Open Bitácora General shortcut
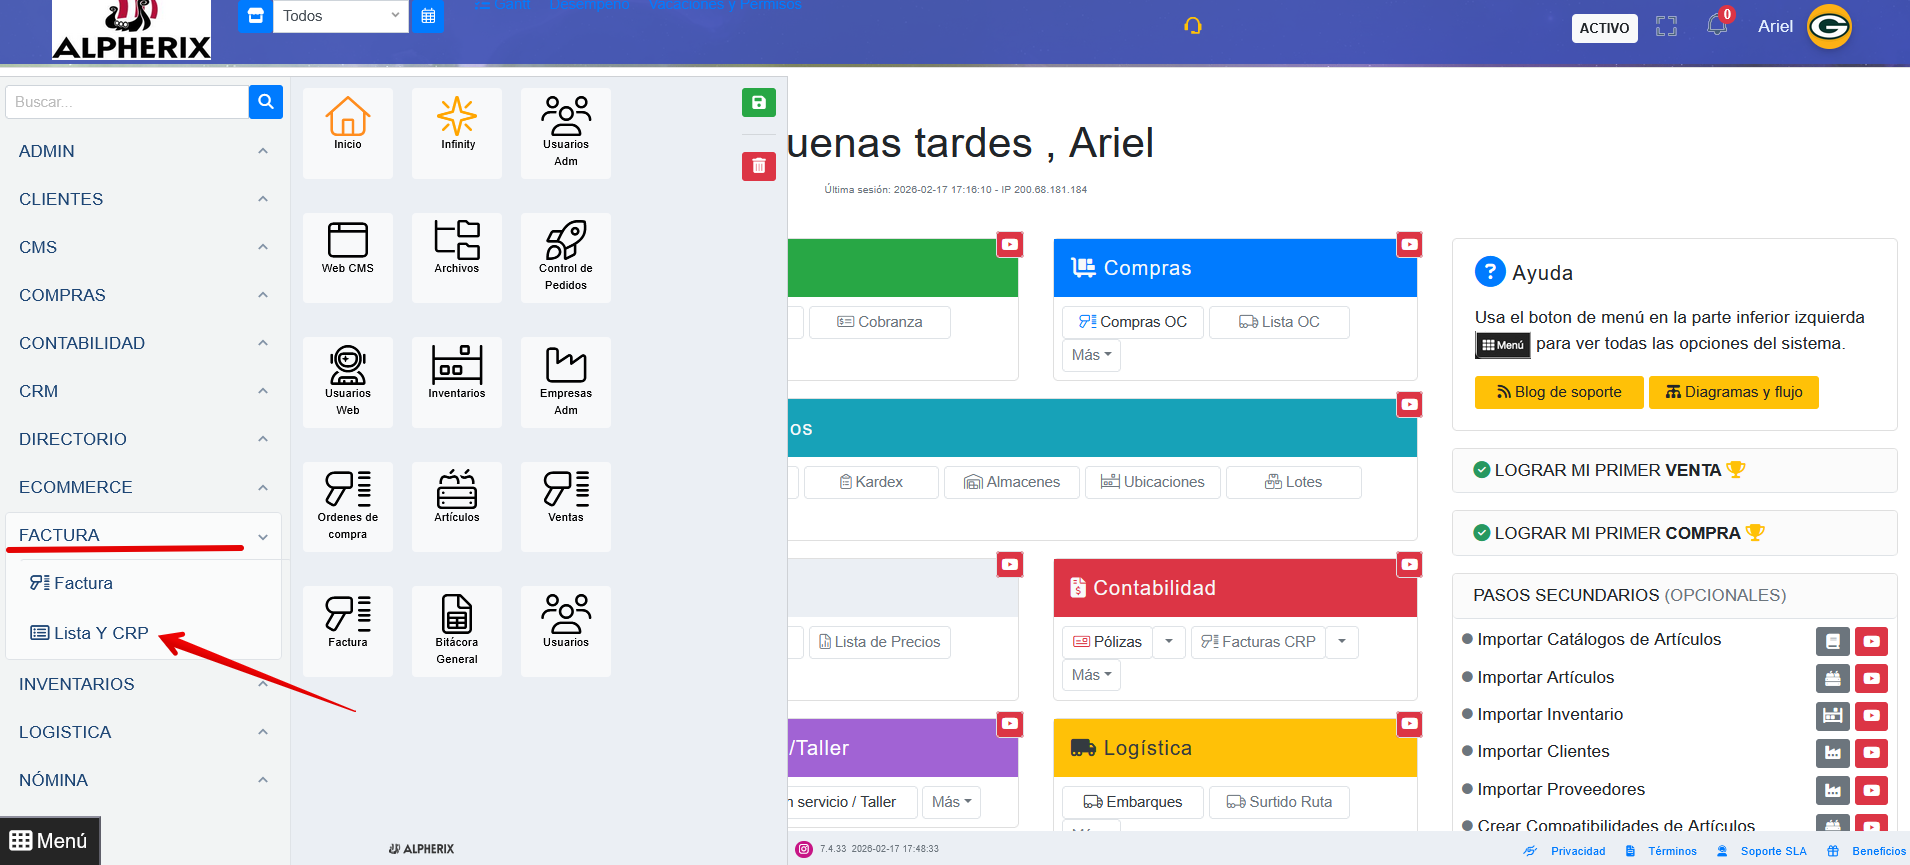The width and height of the screenshot is (1910, 865). pyautogui.click(x=457, y=622)
